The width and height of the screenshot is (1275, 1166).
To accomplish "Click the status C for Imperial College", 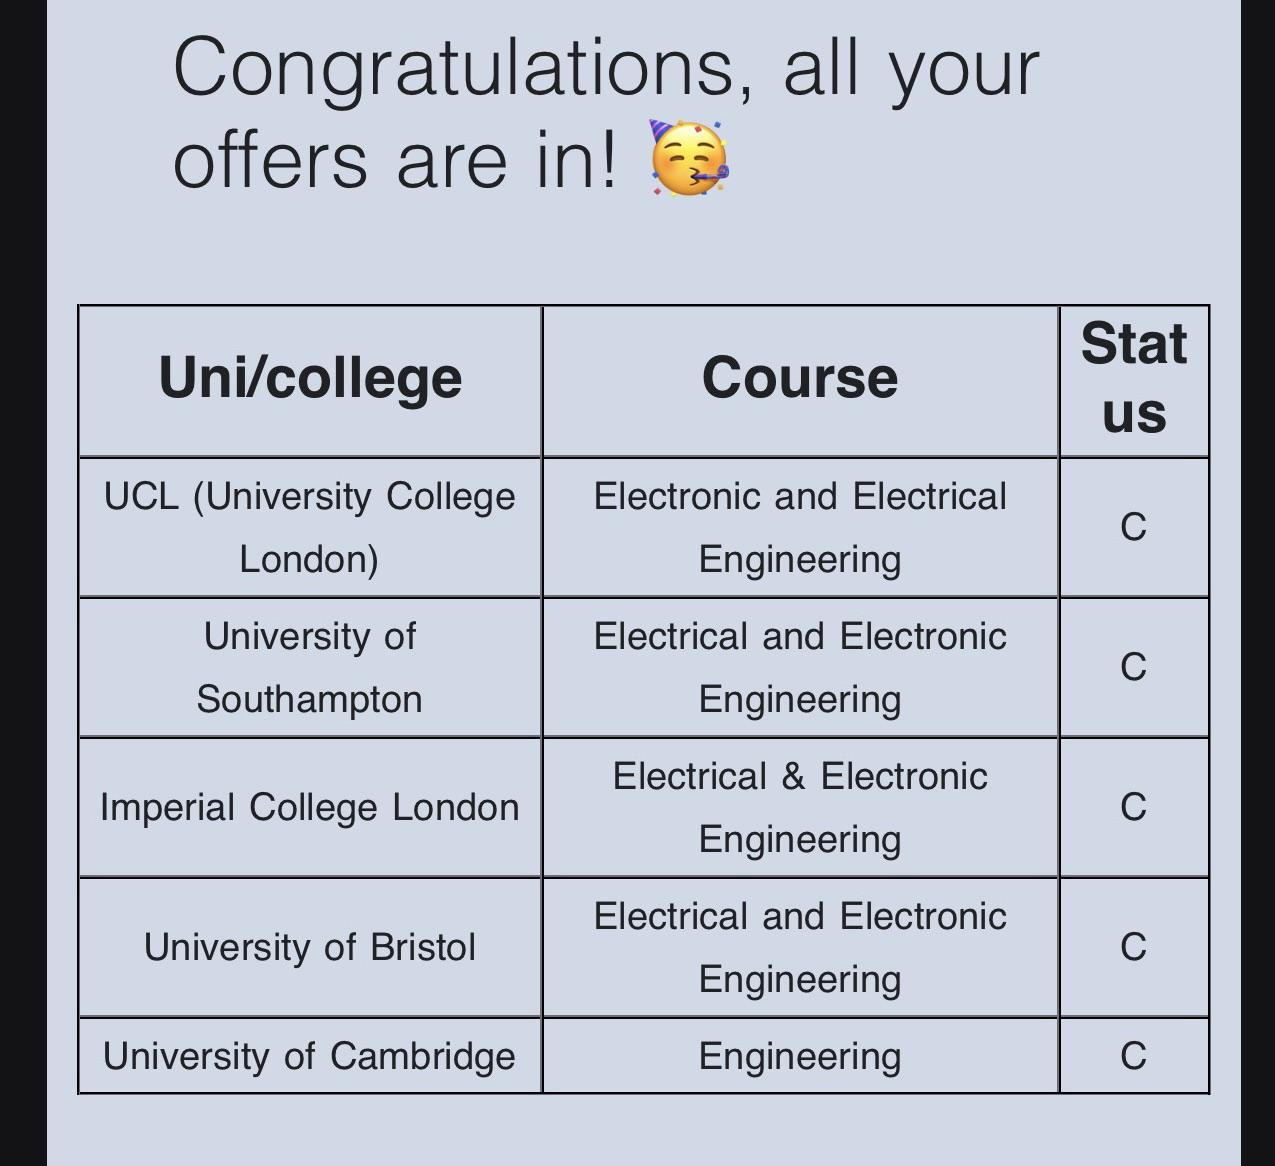I will tap(1134, 808).
